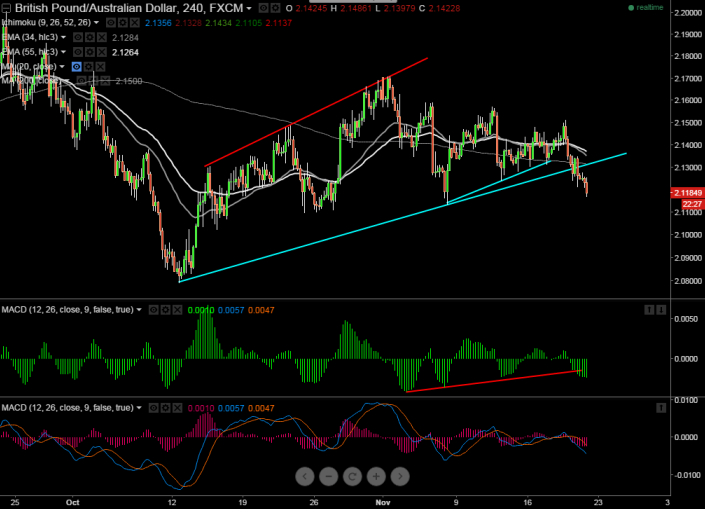The image size is (705, 509).
Task: Toggle visibility of the lower MACD pane indicator
Action: click(154, 408)
